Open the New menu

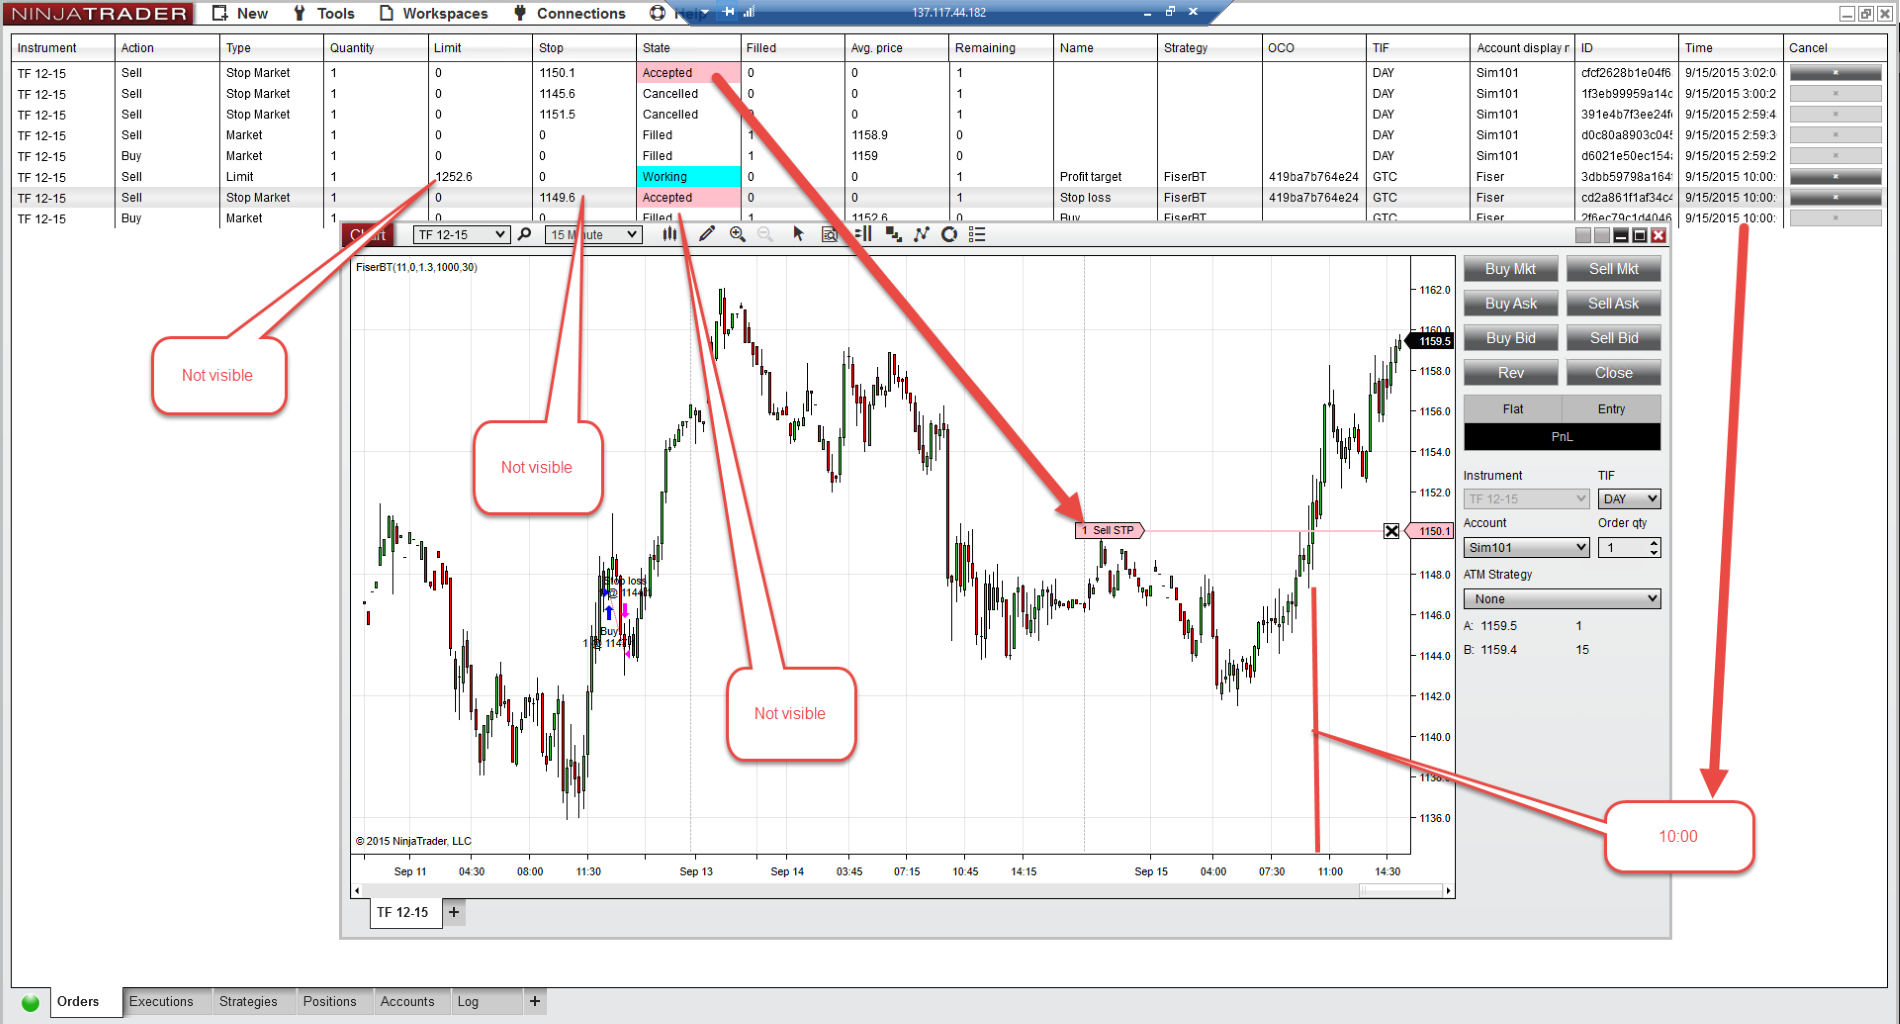point(240,13)
